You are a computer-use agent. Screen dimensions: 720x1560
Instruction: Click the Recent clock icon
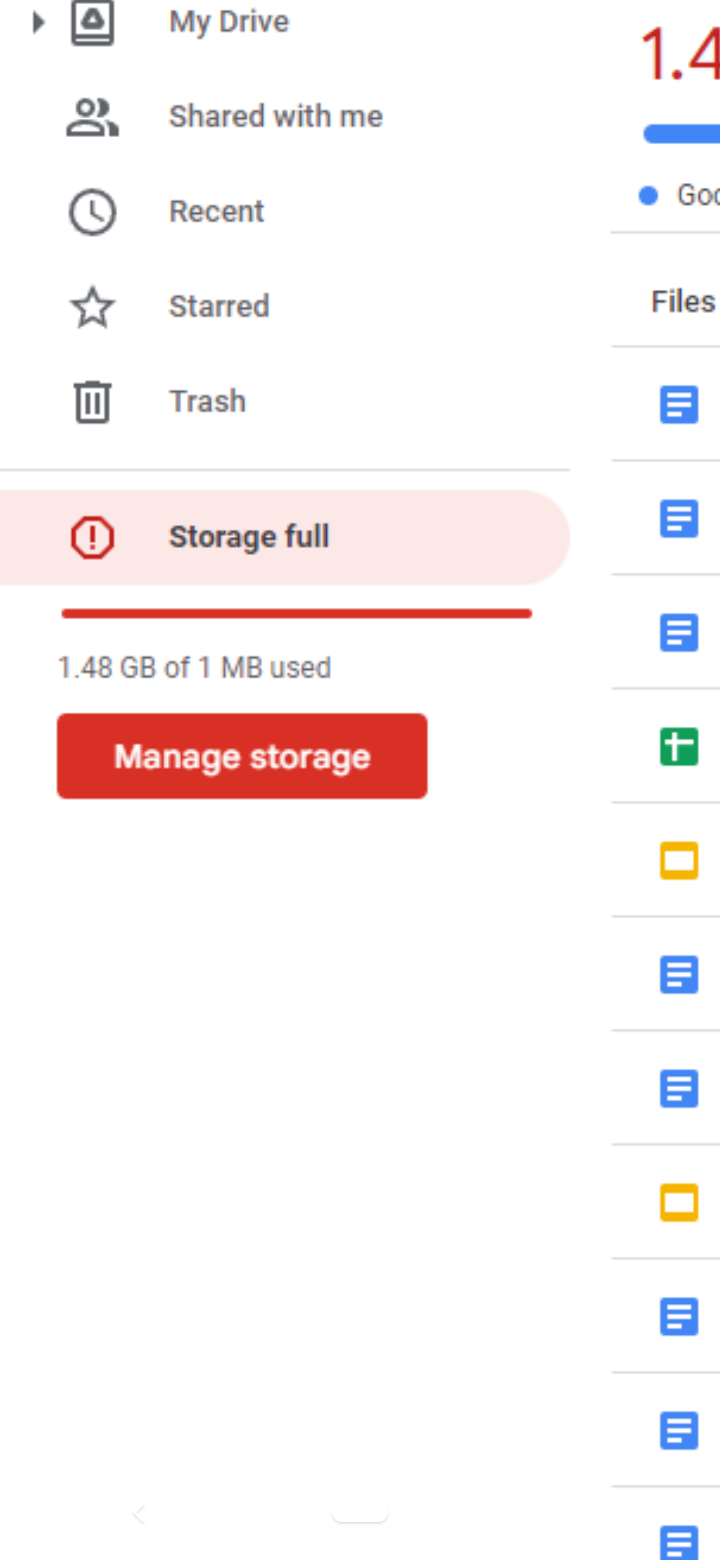92,212
